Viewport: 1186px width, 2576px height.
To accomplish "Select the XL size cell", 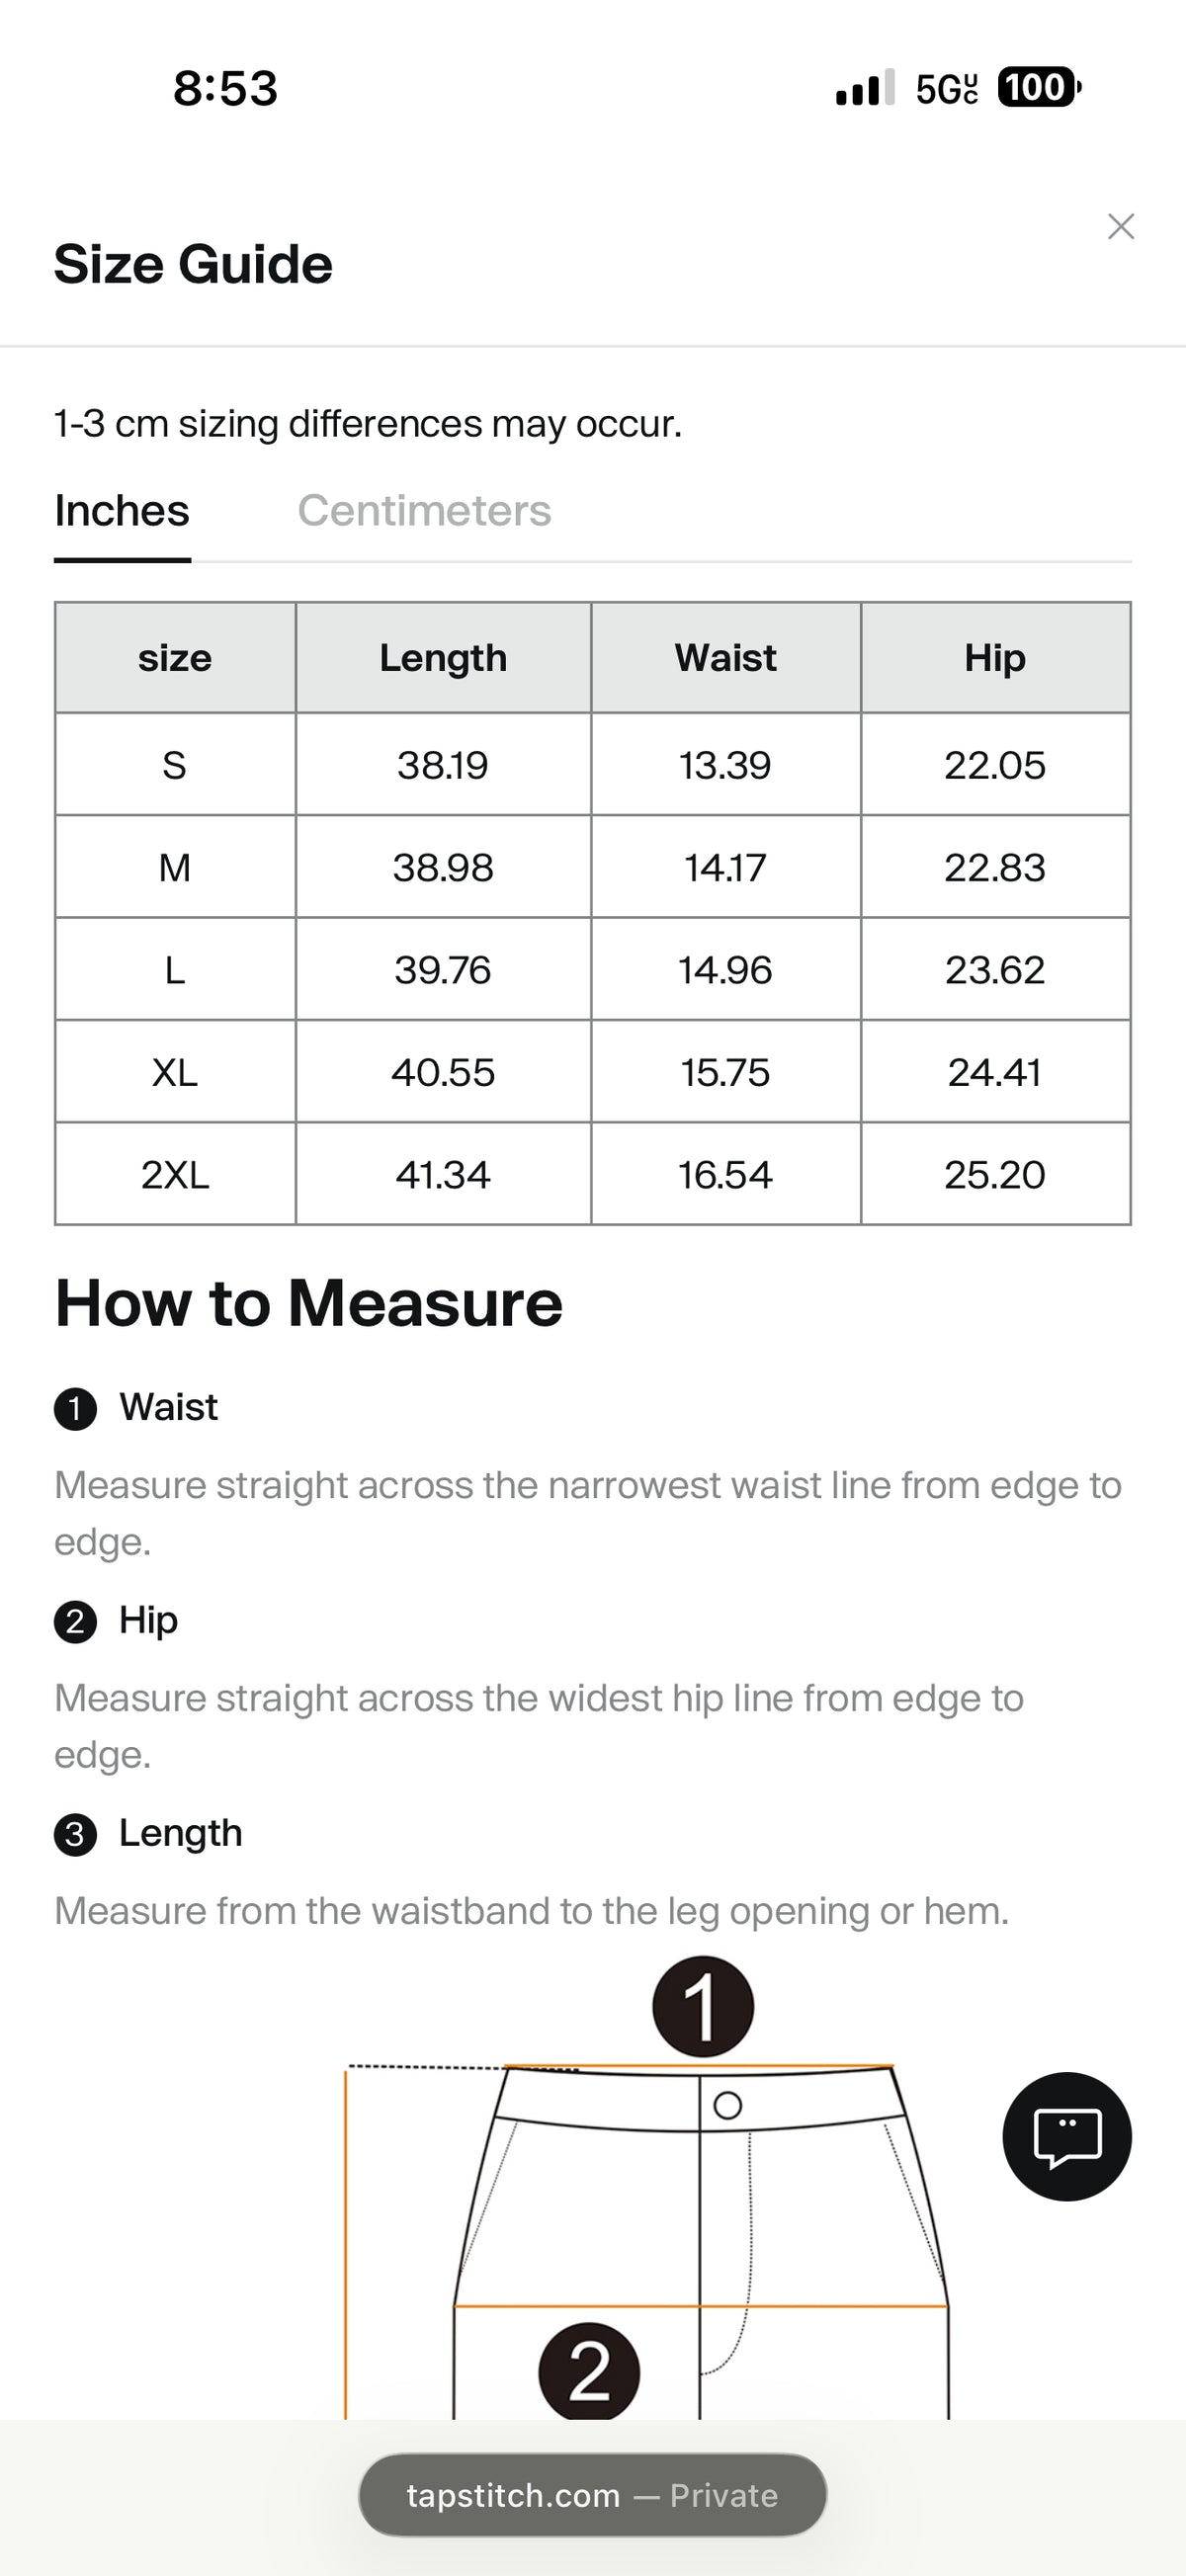I will tap(175, 1072).
